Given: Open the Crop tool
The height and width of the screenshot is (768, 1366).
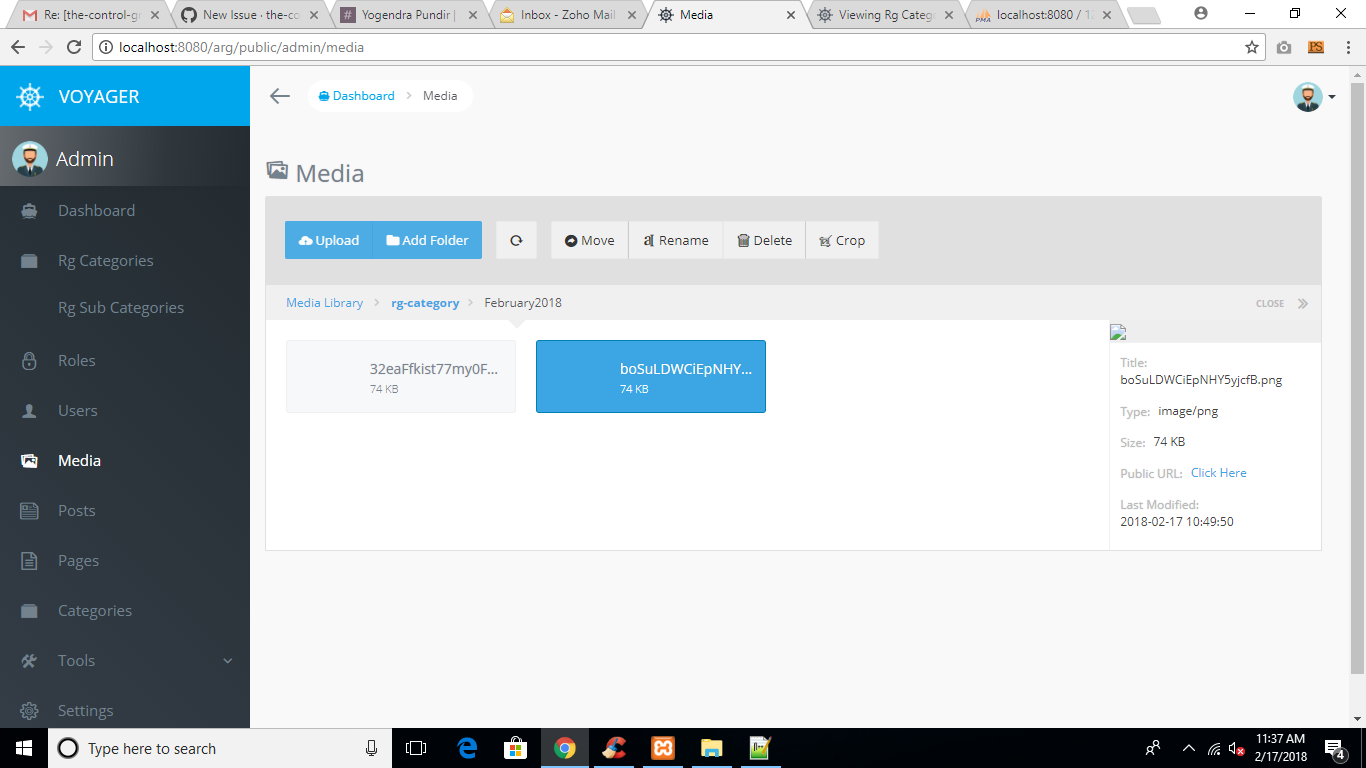Looking at the screenshot, I should click(x=842, y=240).
